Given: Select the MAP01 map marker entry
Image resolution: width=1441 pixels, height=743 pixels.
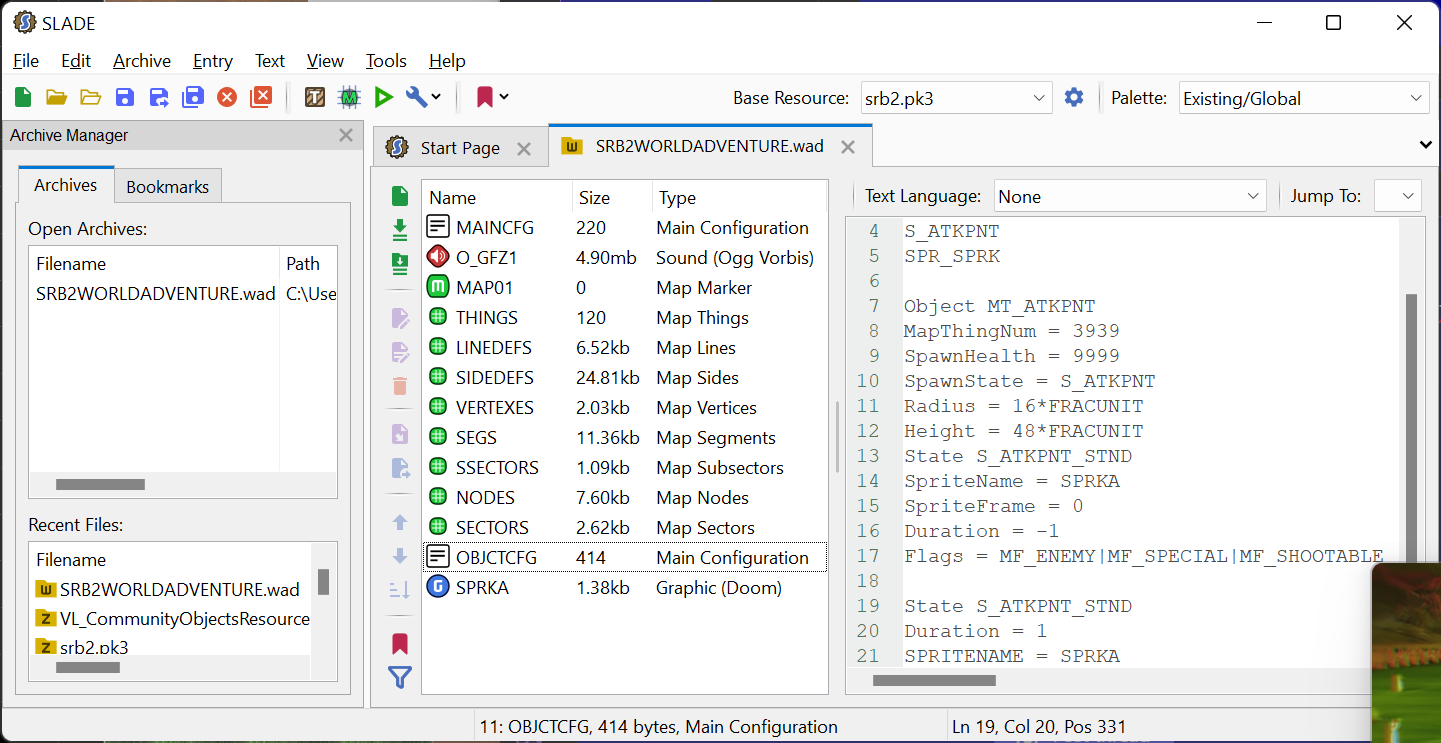Looking at the screenshot, I should [x=625, y=288].
